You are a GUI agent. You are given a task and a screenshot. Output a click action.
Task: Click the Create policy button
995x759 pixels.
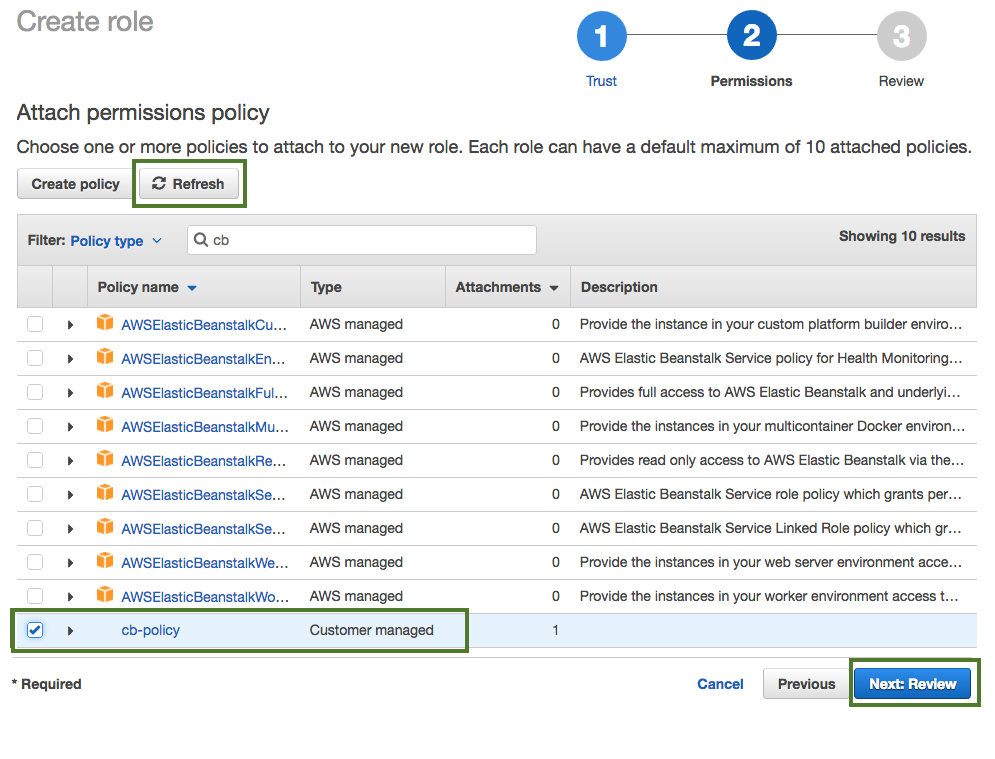point(75,184)
